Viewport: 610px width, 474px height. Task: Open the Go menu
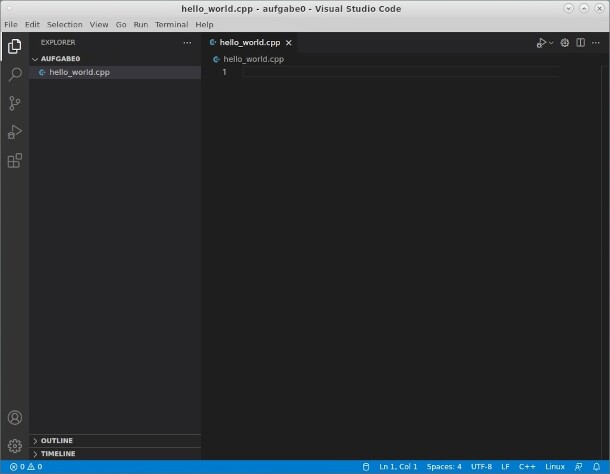[x=121, y=25]
